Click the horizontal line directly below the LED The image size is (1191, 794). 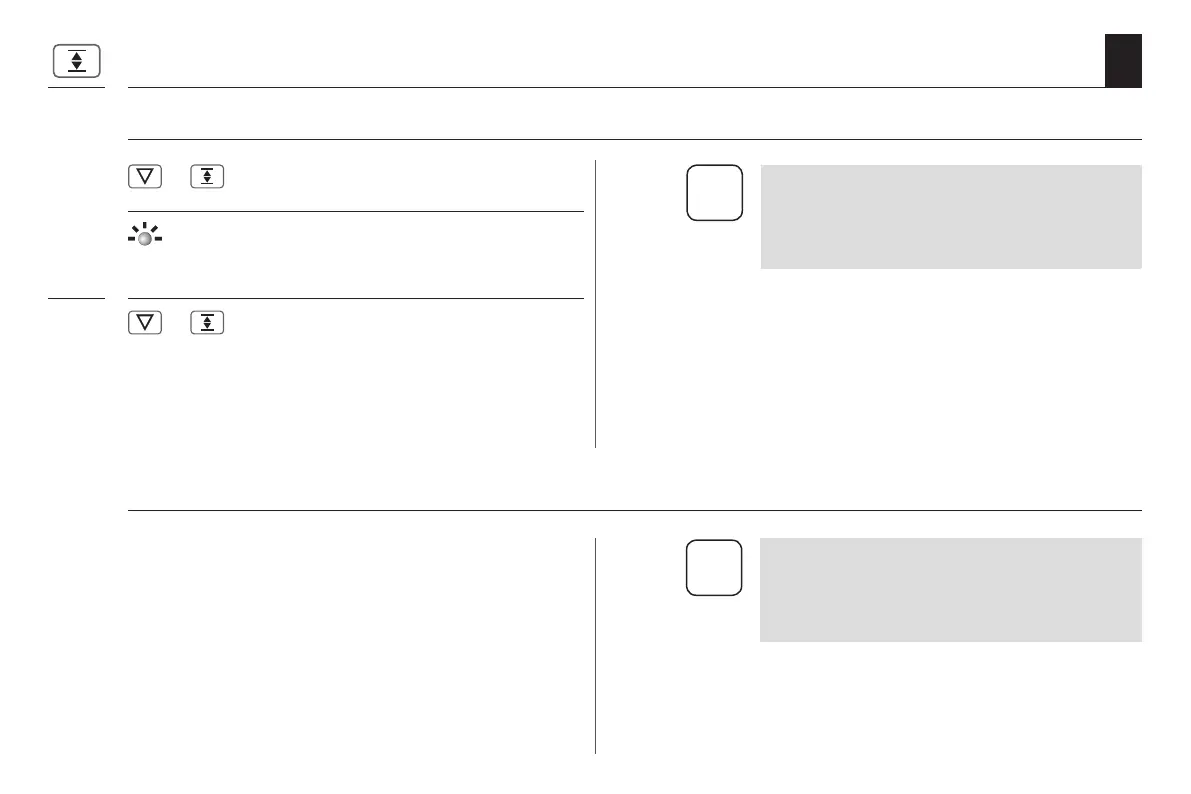(355, 298)
